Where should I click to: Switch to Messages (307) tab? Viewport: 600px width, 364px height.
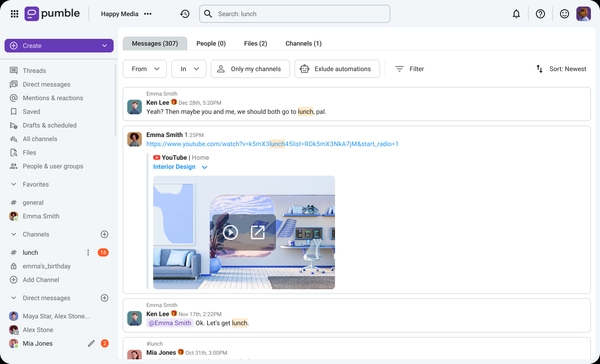click(x=155, y=44)
